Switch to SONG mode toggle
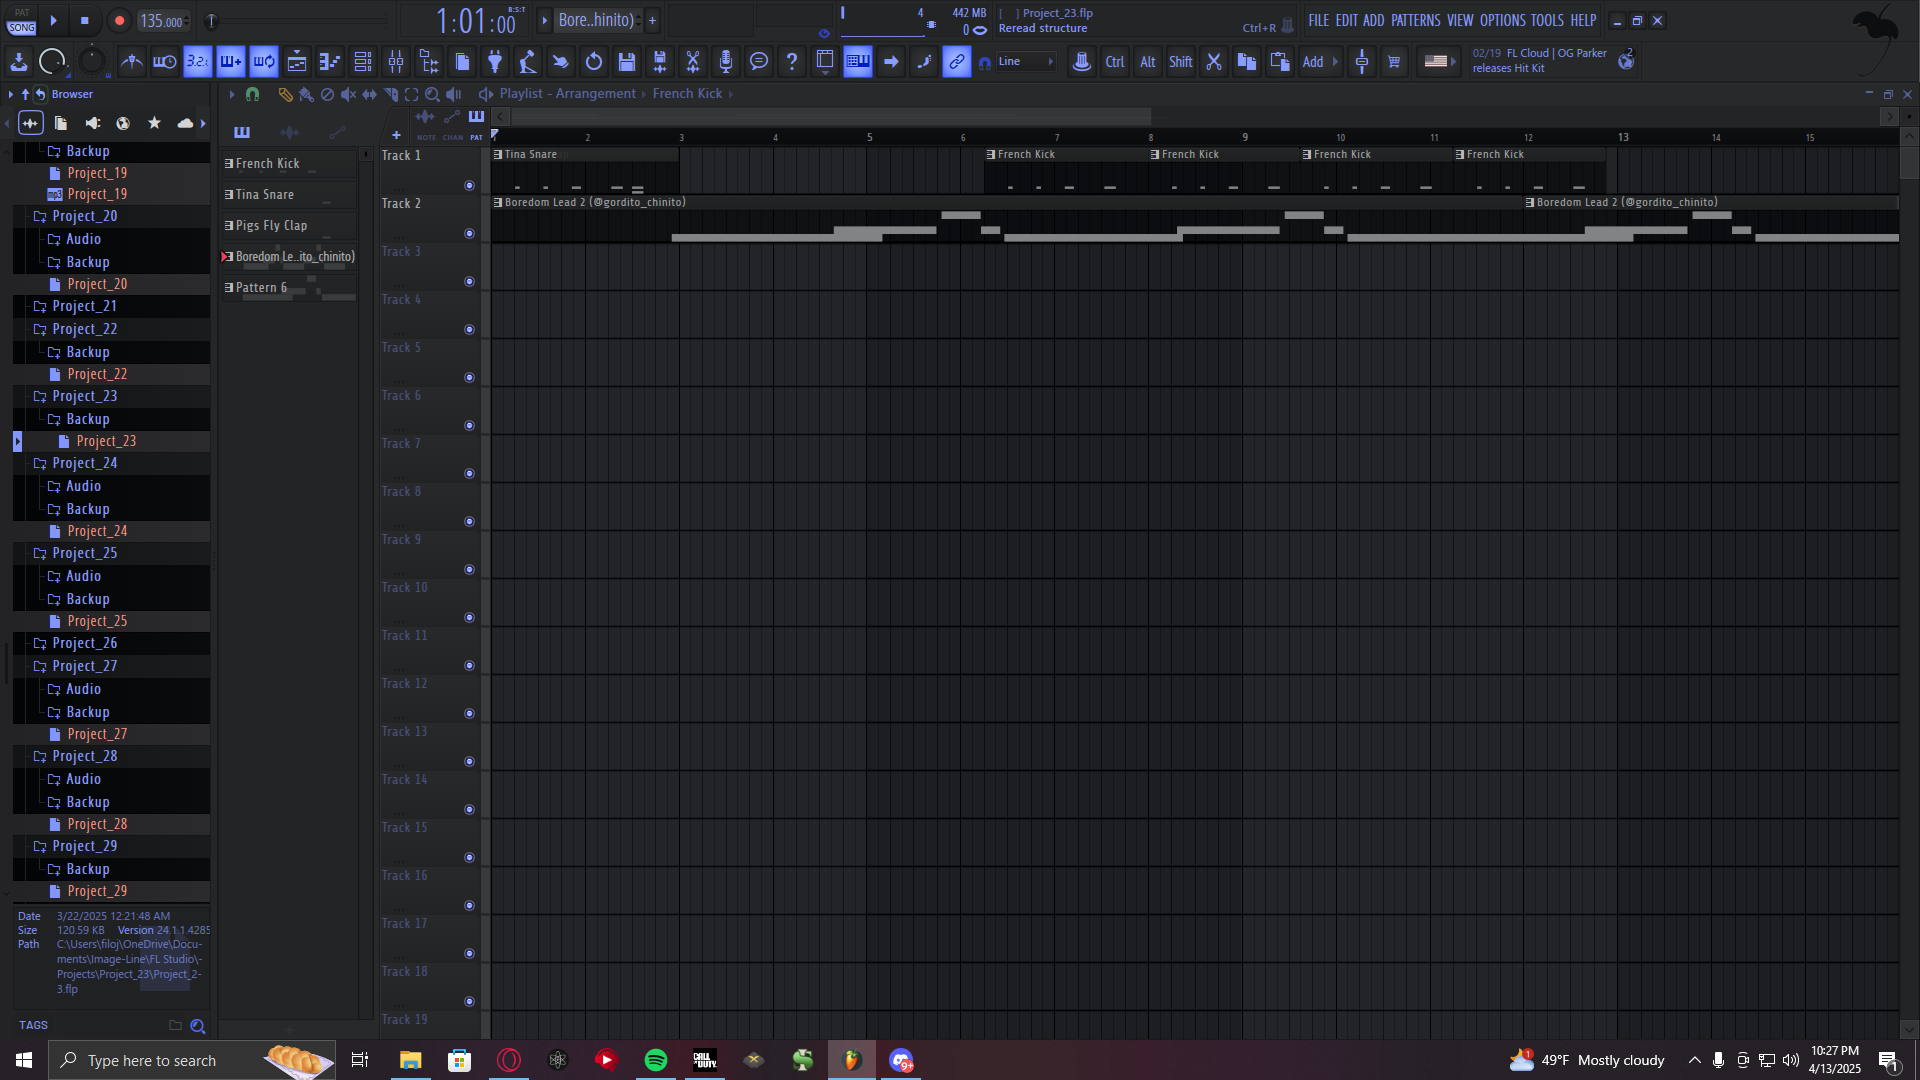Viewport: 1920px width, 1080px height. coord(21,27)
